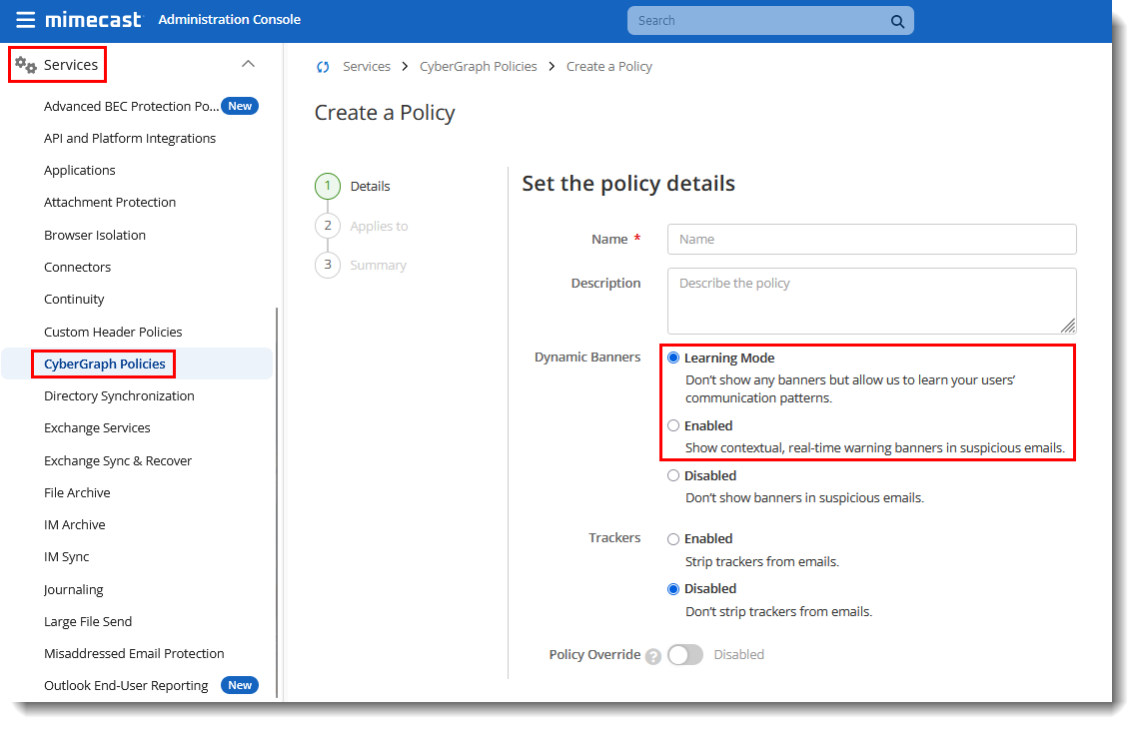1139x729 pixels.
Task: Click the 'Dynamic Banners' field label
Action: (x=588, y=357)
